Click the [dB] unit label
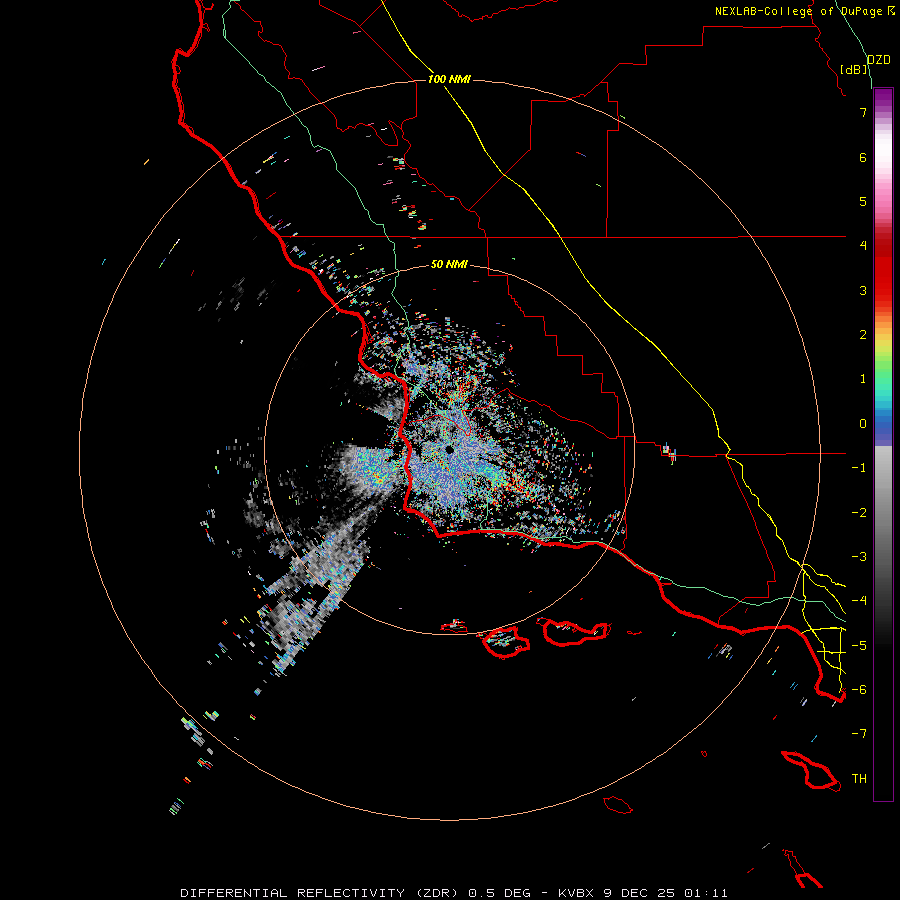Screen dimensions: 900x900 point(854,69)
